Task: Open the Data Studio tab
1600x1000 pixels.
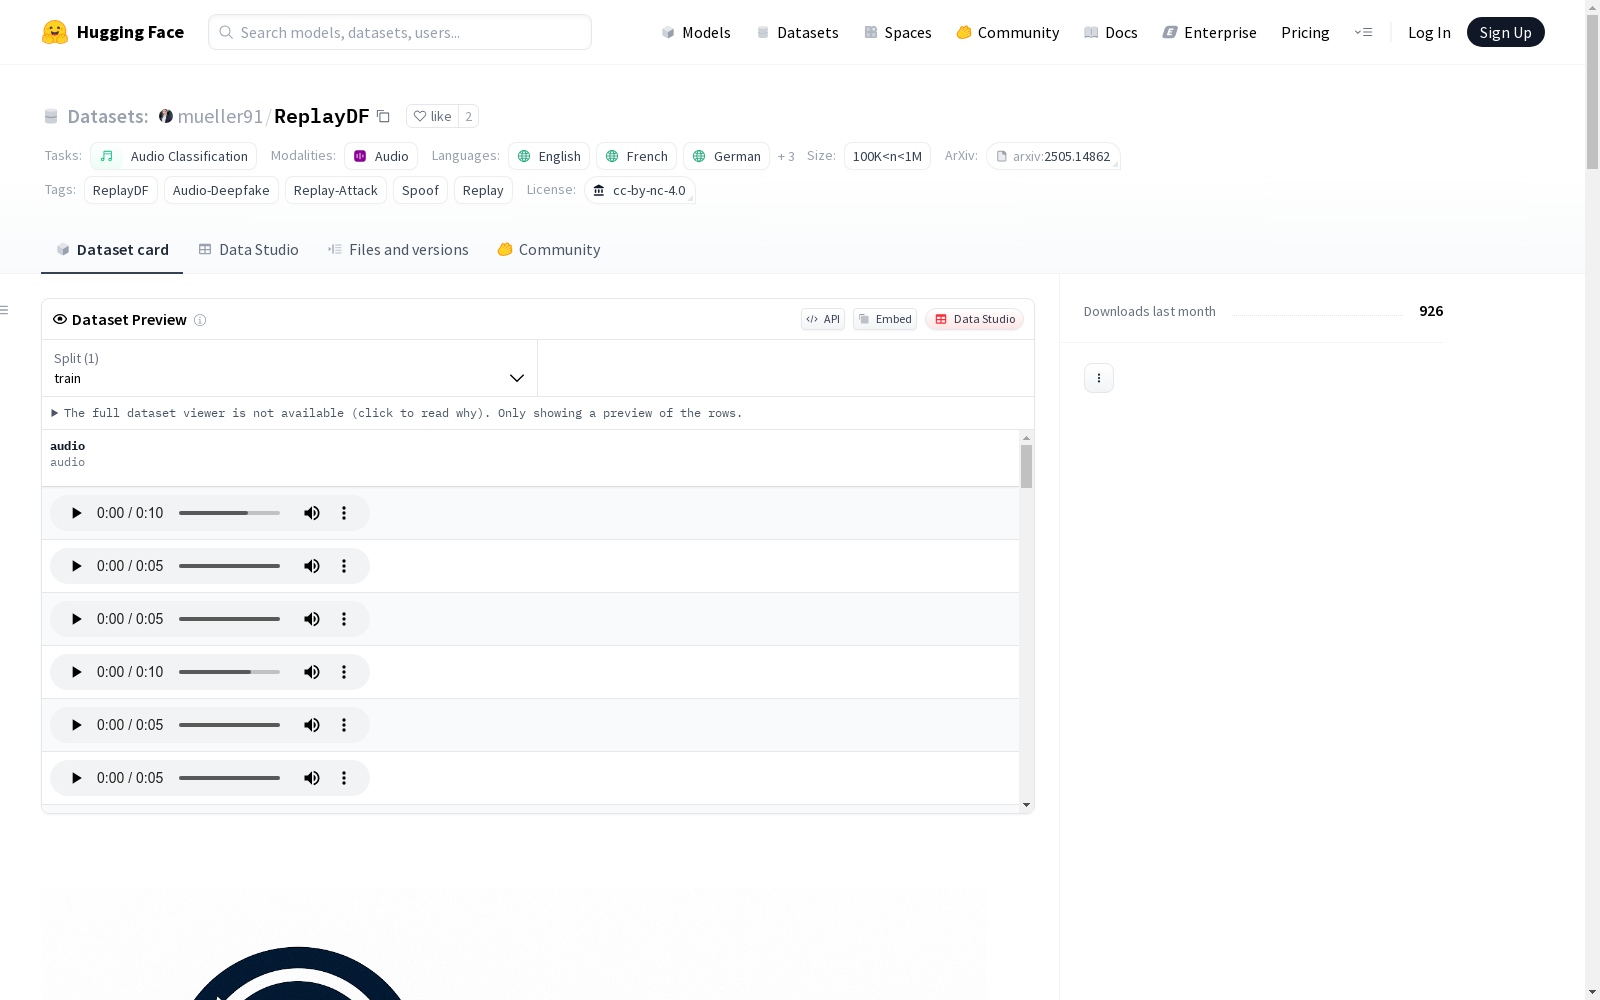Action: 248,250
